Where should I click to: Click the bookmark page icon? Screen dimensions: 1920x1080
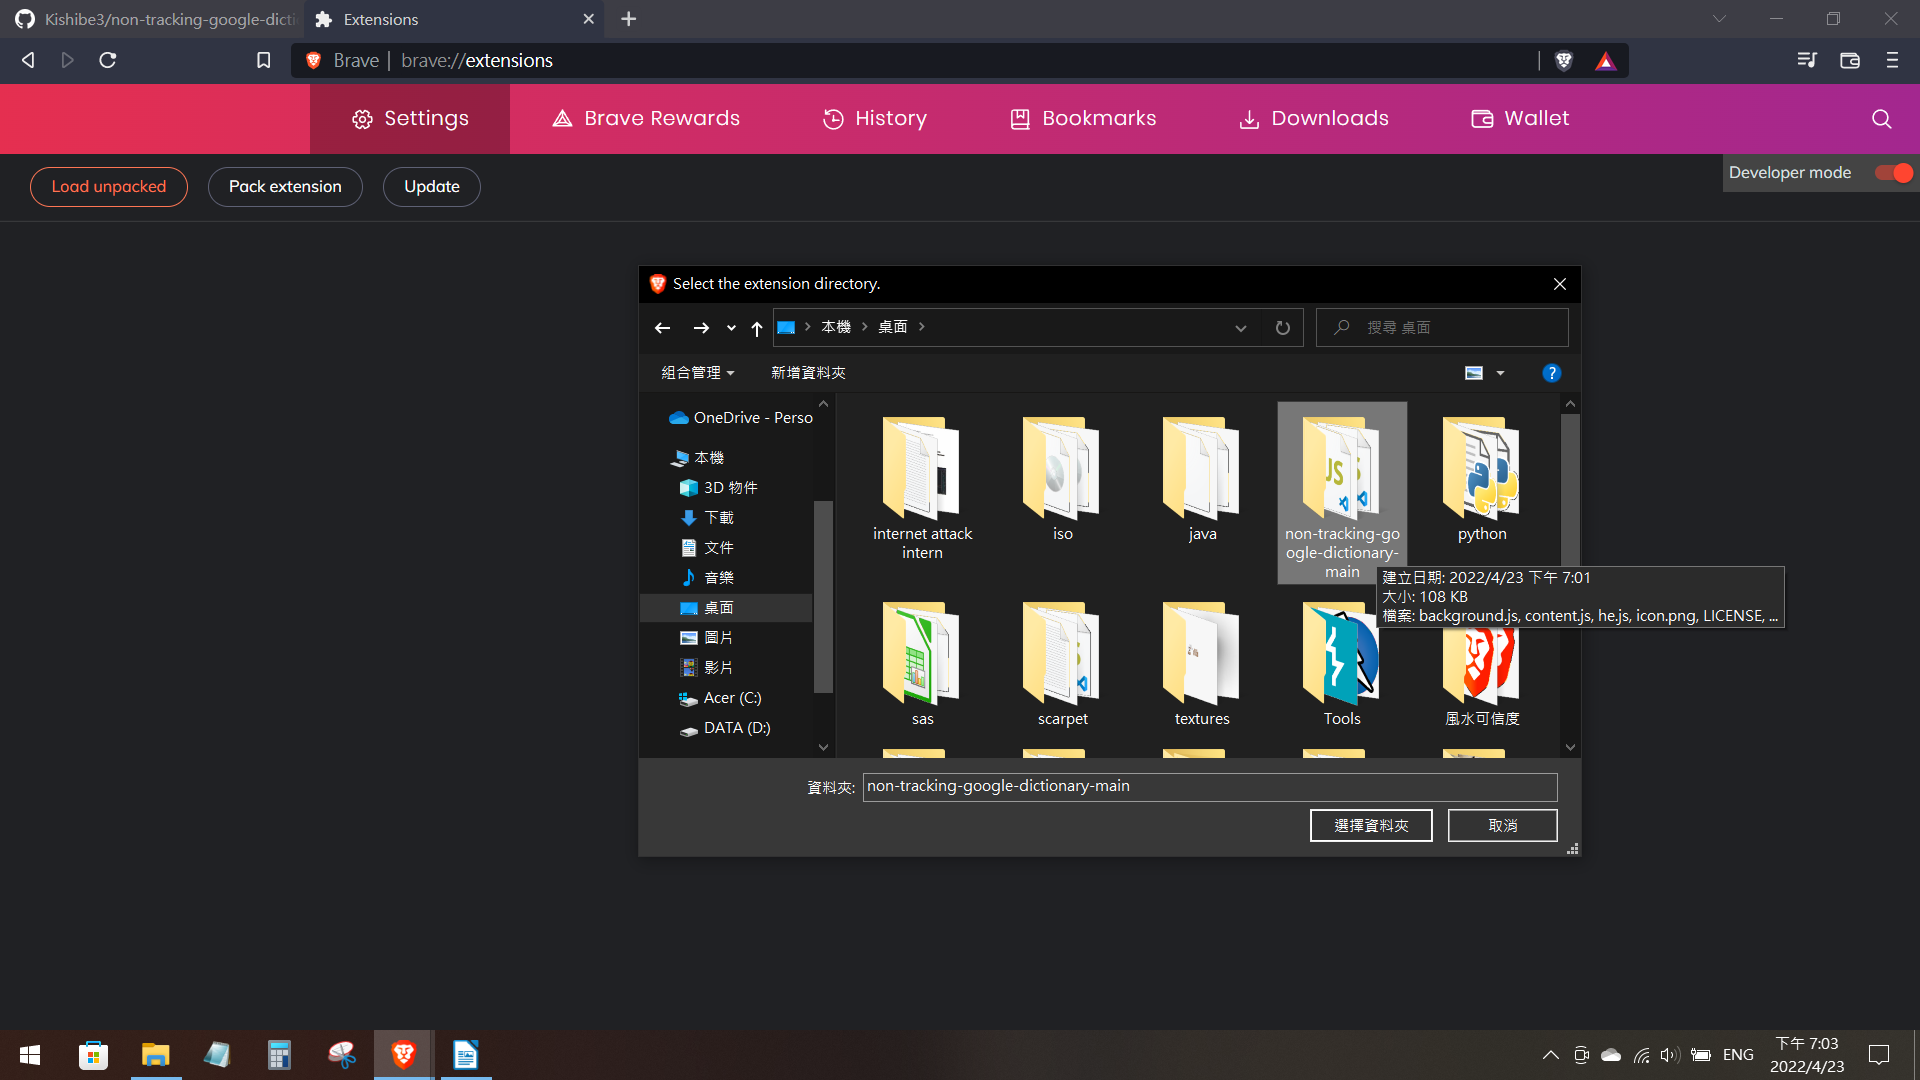263,60
